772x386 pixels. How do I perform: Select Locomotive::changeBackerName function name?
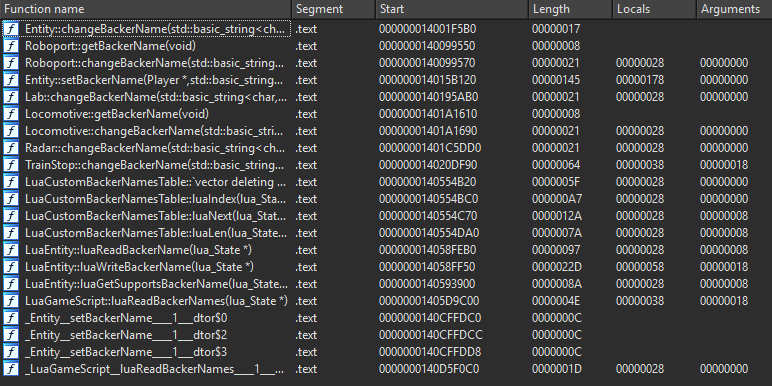(x=155, y=131)
